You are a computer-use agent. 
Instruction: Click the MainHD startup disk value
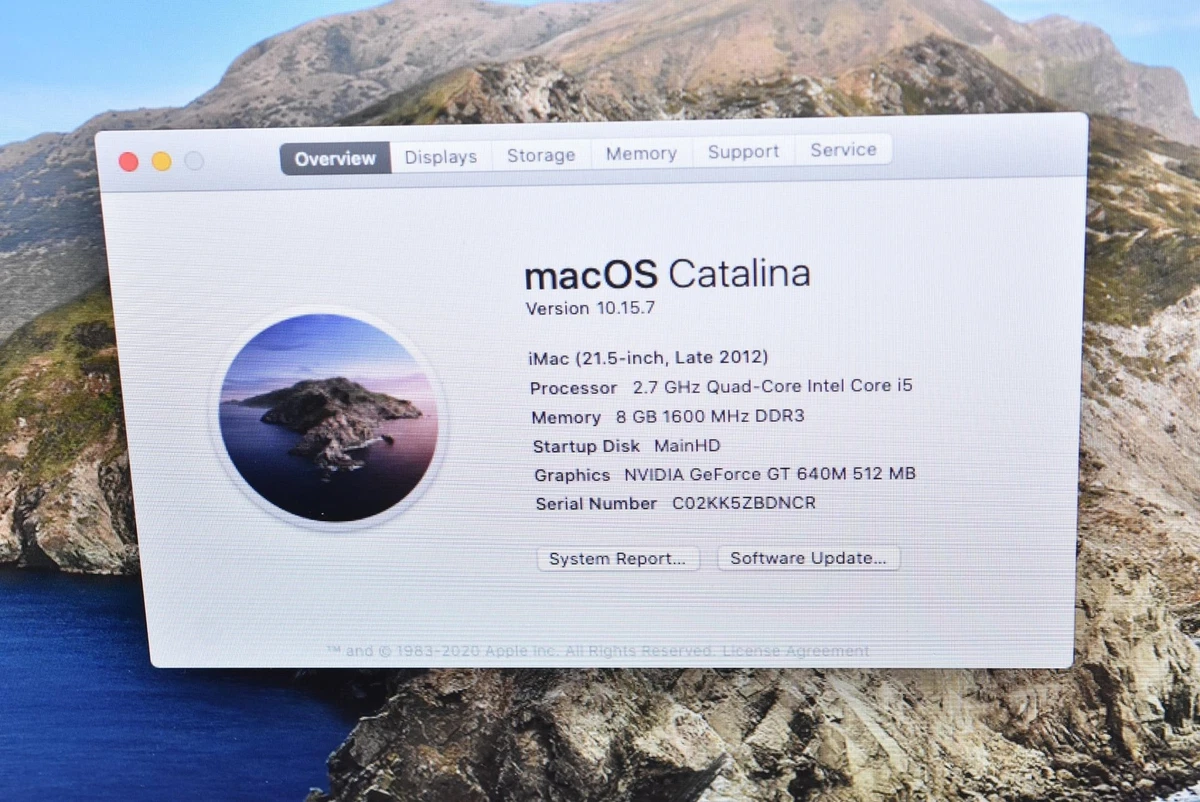[x=687, y=445]
